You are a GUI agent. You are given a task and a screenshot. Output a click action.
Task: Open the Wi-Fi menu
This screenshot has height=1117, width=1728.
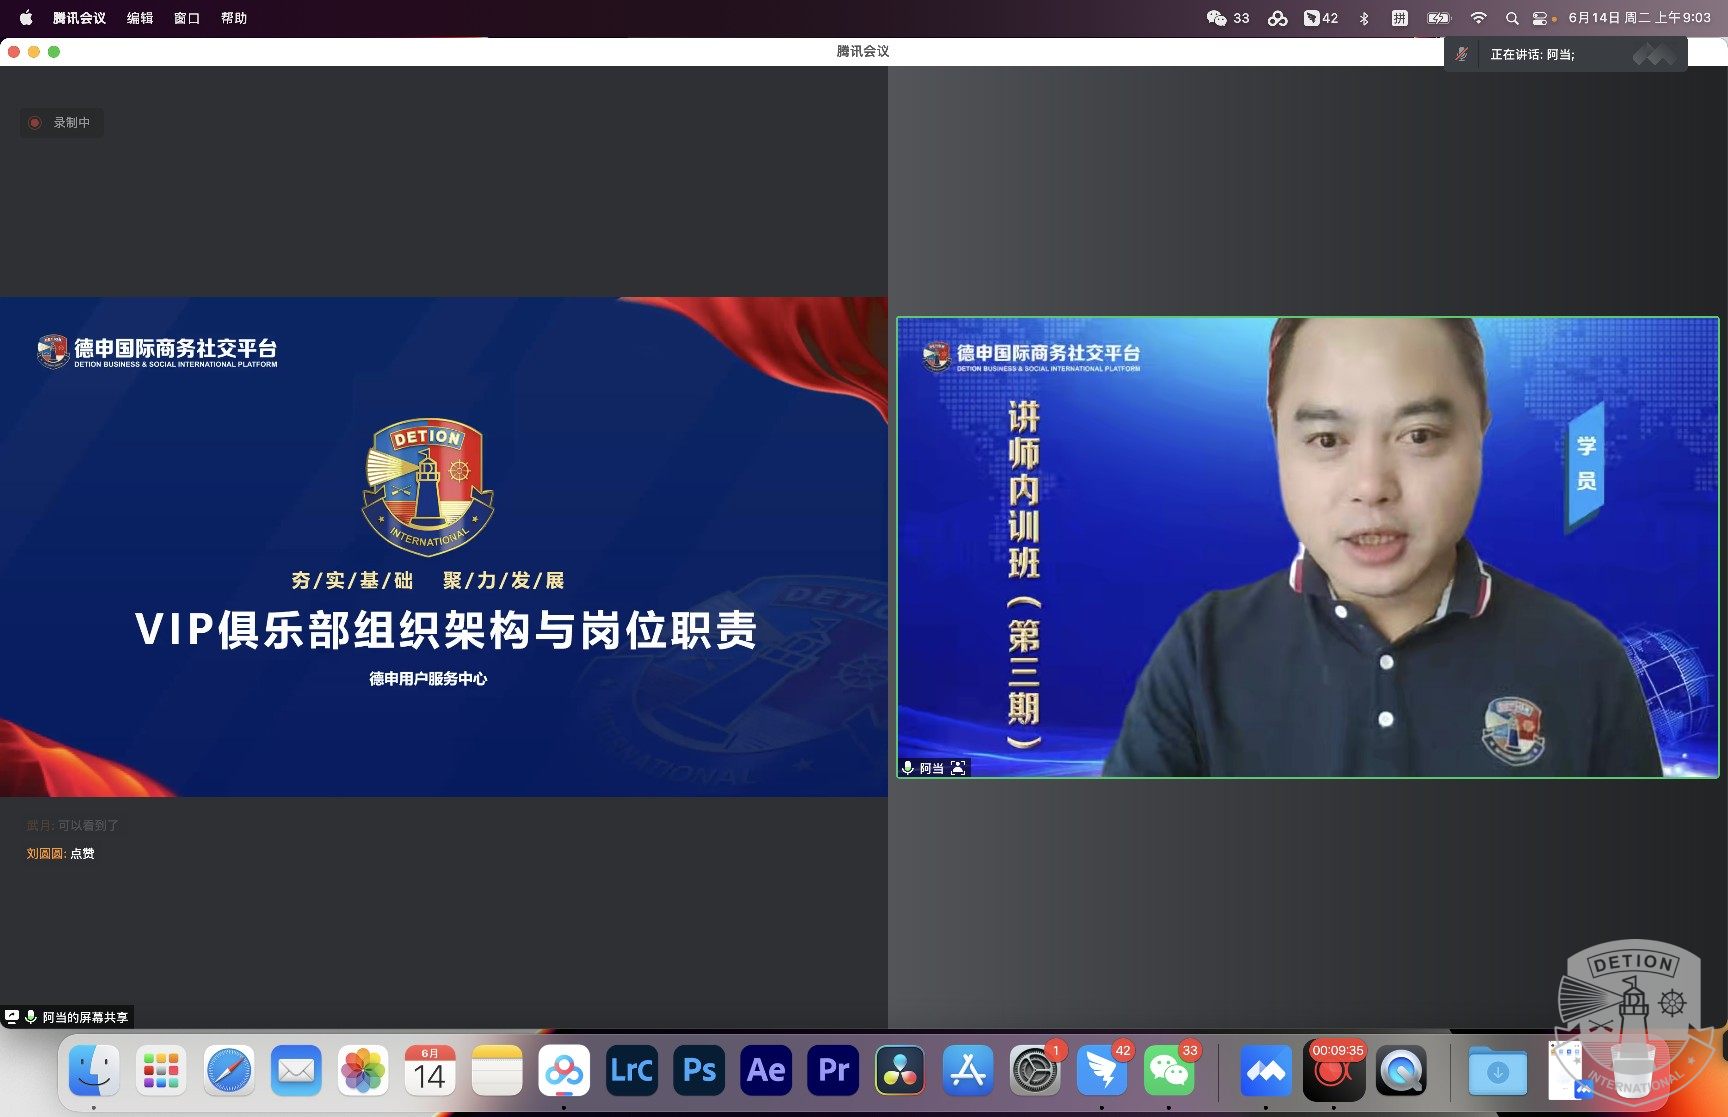click(1478, 18)
